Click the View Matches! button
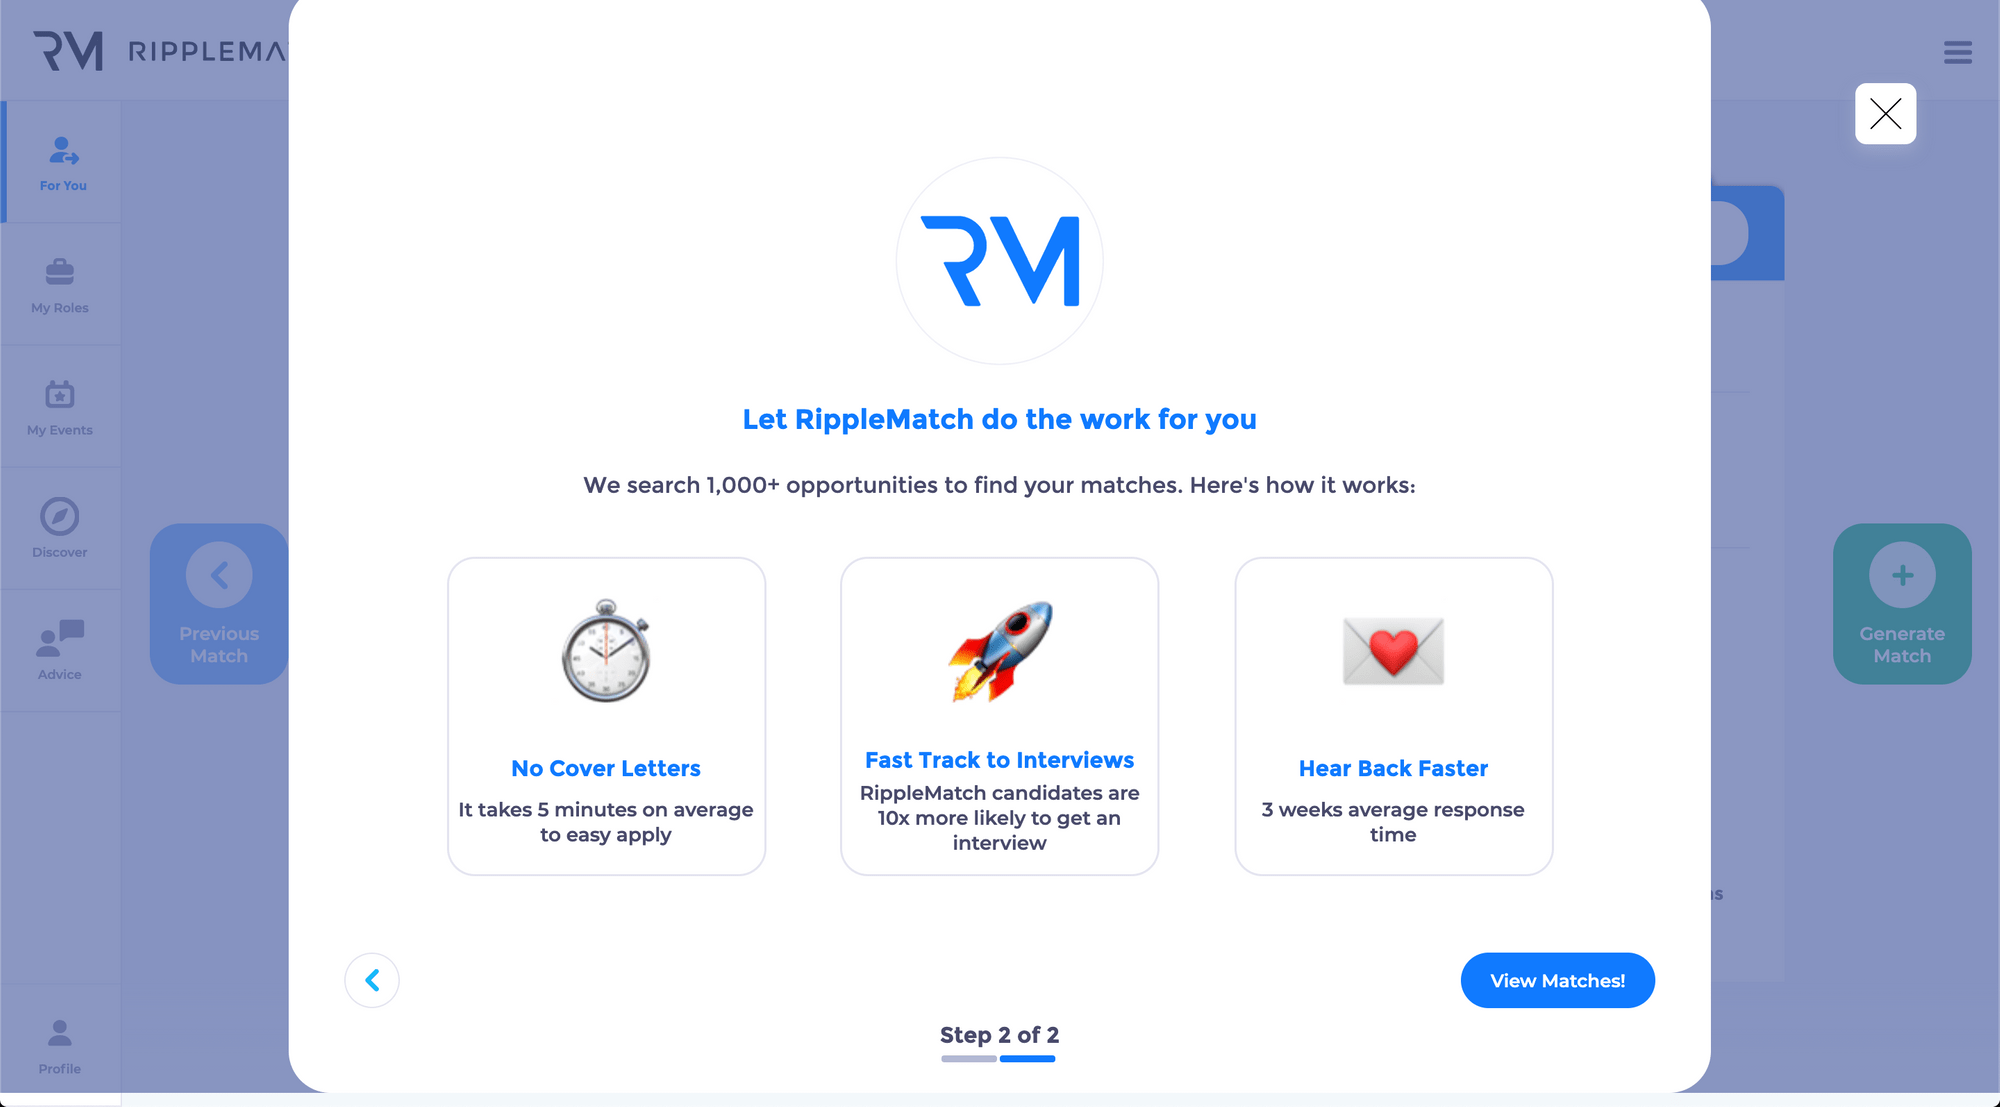The width and height of the screenshot is (2000, 1107). click(x=1557, y=979)
